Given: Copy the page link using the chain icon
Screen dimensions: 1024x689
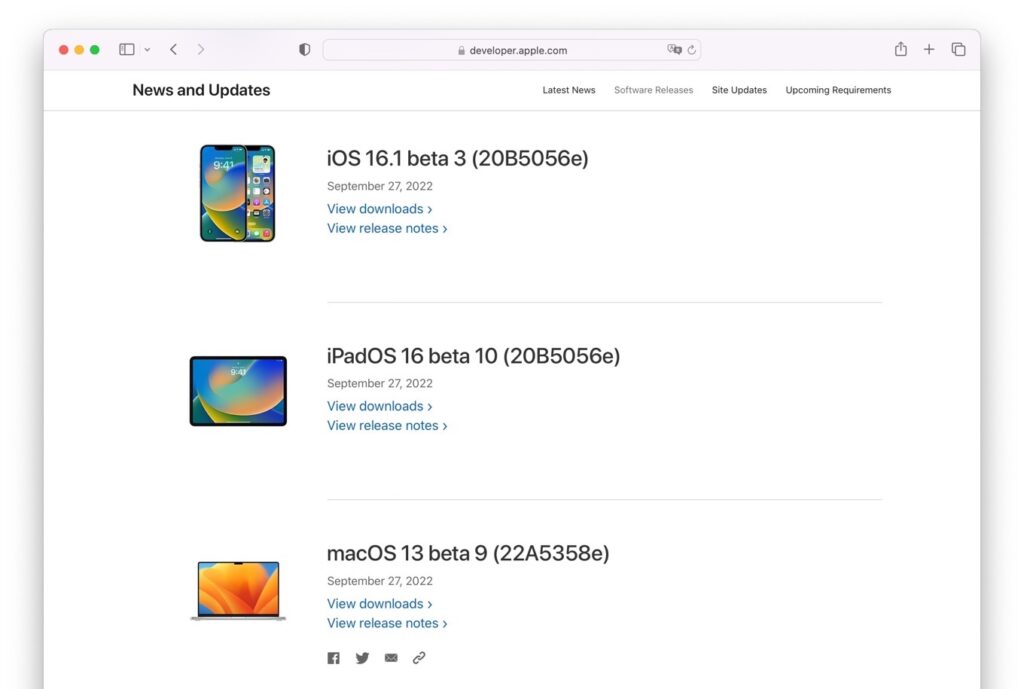Looking at the screenshot, I should pos(419,657).
